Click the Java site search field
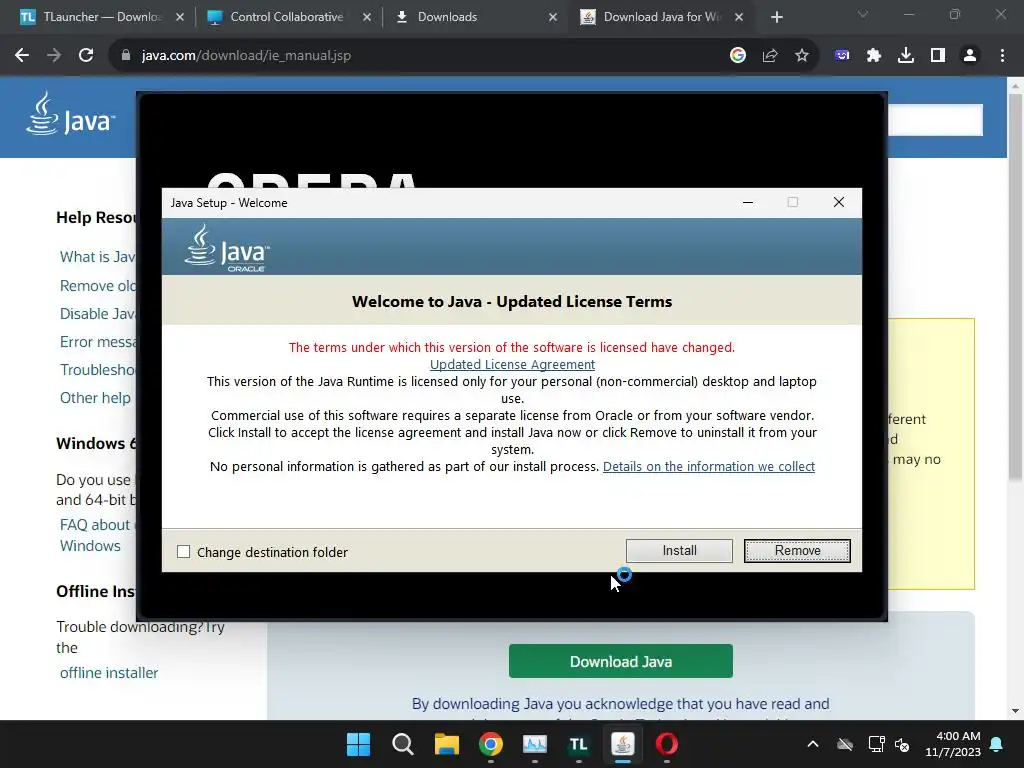The width and height of the screenshot is (1024, 768). (x=935, y=120)
